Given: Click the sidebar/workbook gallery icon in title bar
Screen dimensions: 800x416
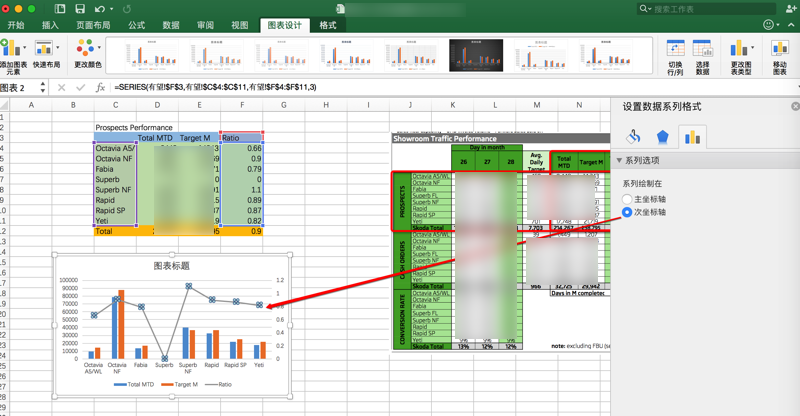Looking at the screenshot, I should tap(60, 9).
